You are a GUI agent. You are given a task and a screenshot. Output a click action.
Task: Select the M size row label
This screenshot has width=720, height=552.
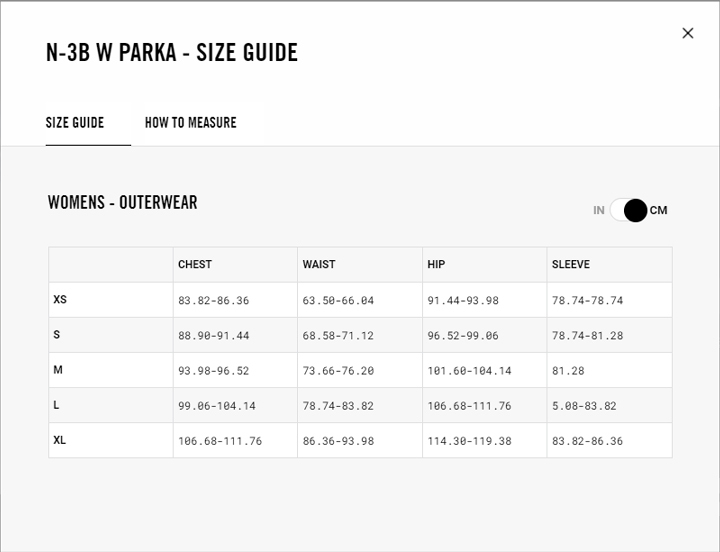click(58, 370)
